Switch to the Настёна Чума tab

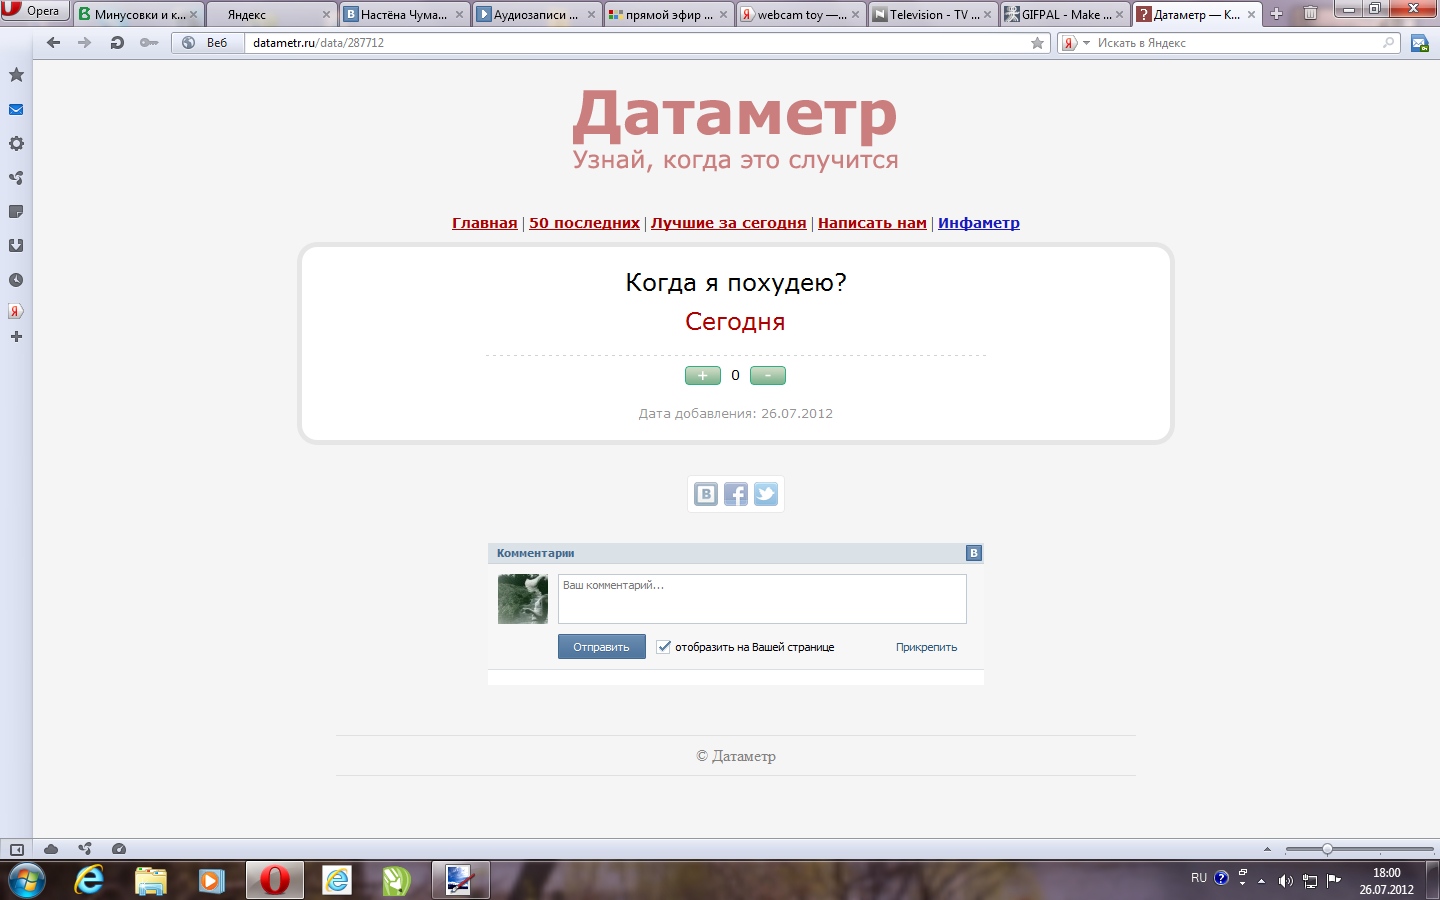pos(403,14)
